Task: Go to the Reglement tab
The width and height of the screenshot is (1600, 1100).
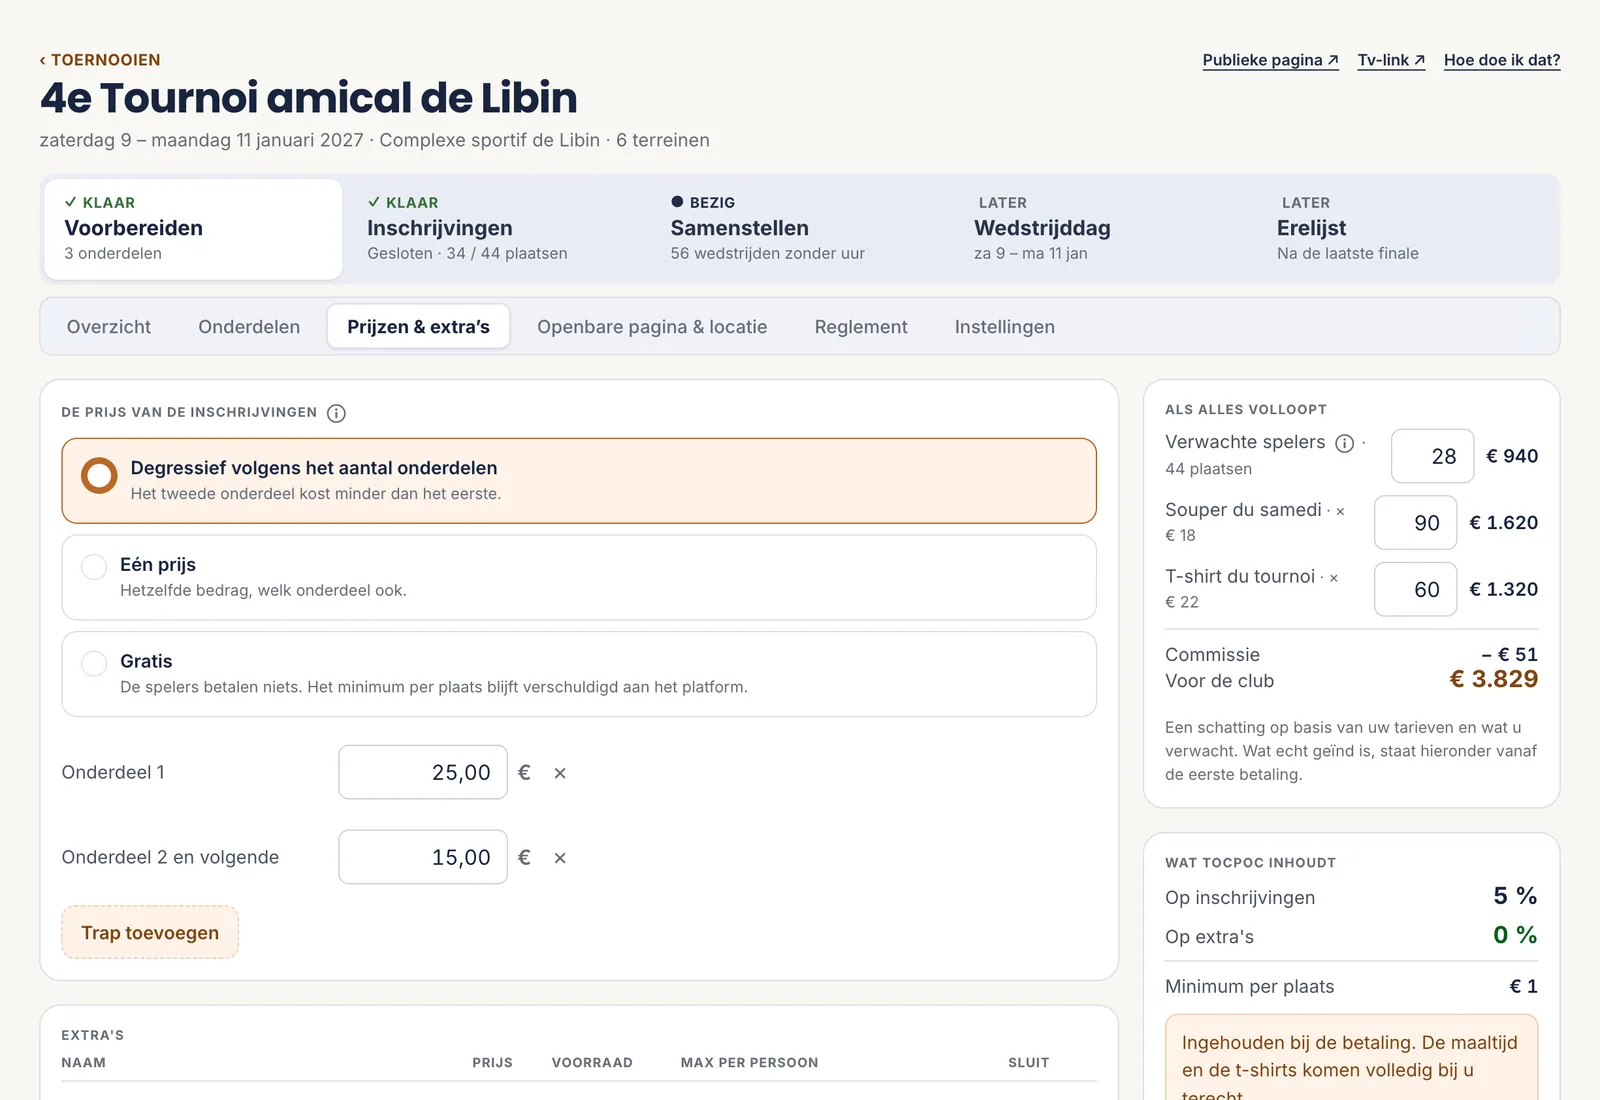Action: (x=861, y=327)
